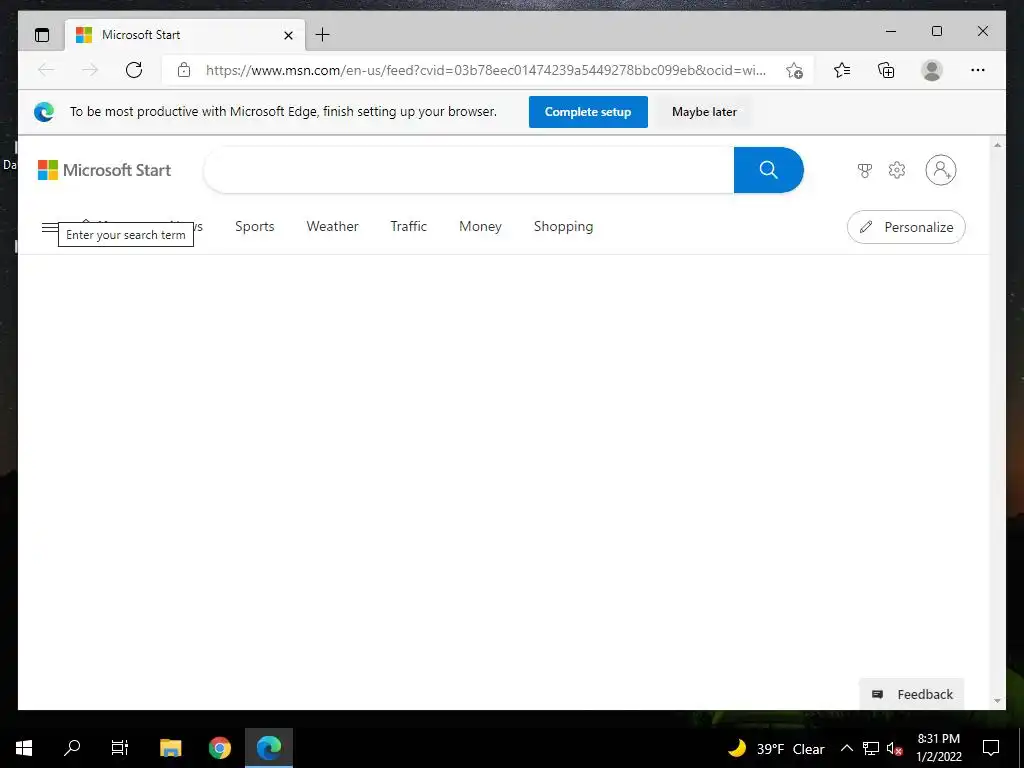Open Microsoft Rewards trophy icon
Viewport: 1024px width, 768px height.
(x=865, y=170)
